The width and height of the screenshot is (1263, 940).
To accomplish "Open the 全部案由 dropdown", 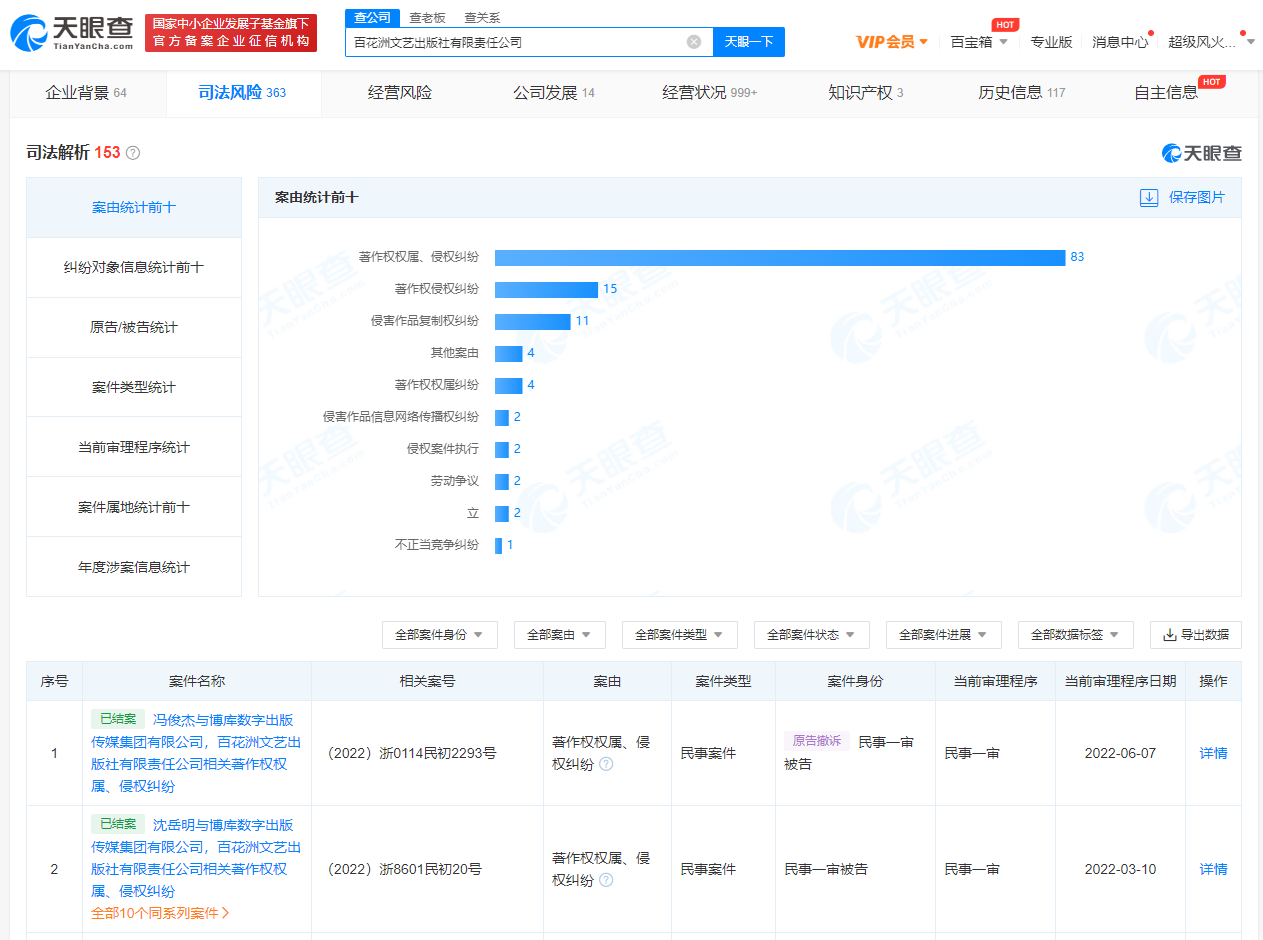I will pos(560,635).
